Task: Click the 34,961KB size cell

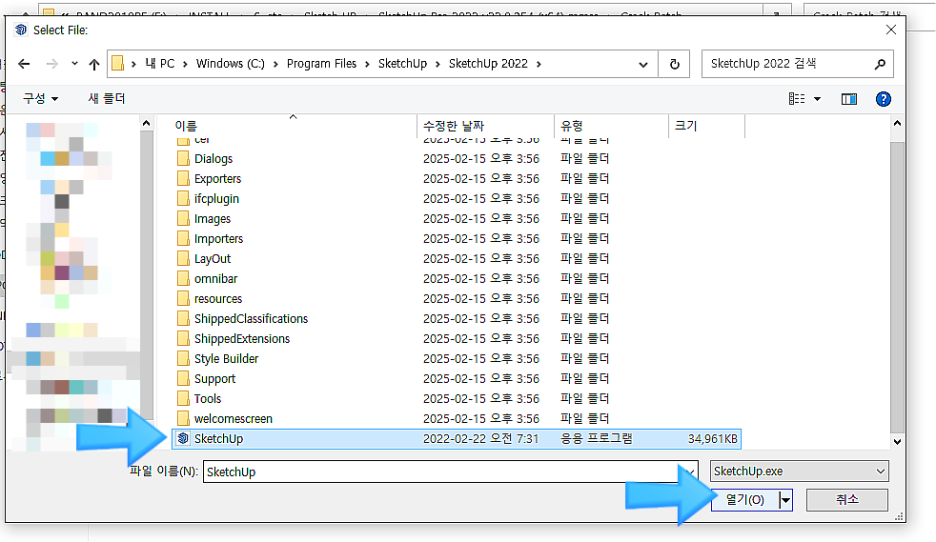Action: tap(713, 439)
